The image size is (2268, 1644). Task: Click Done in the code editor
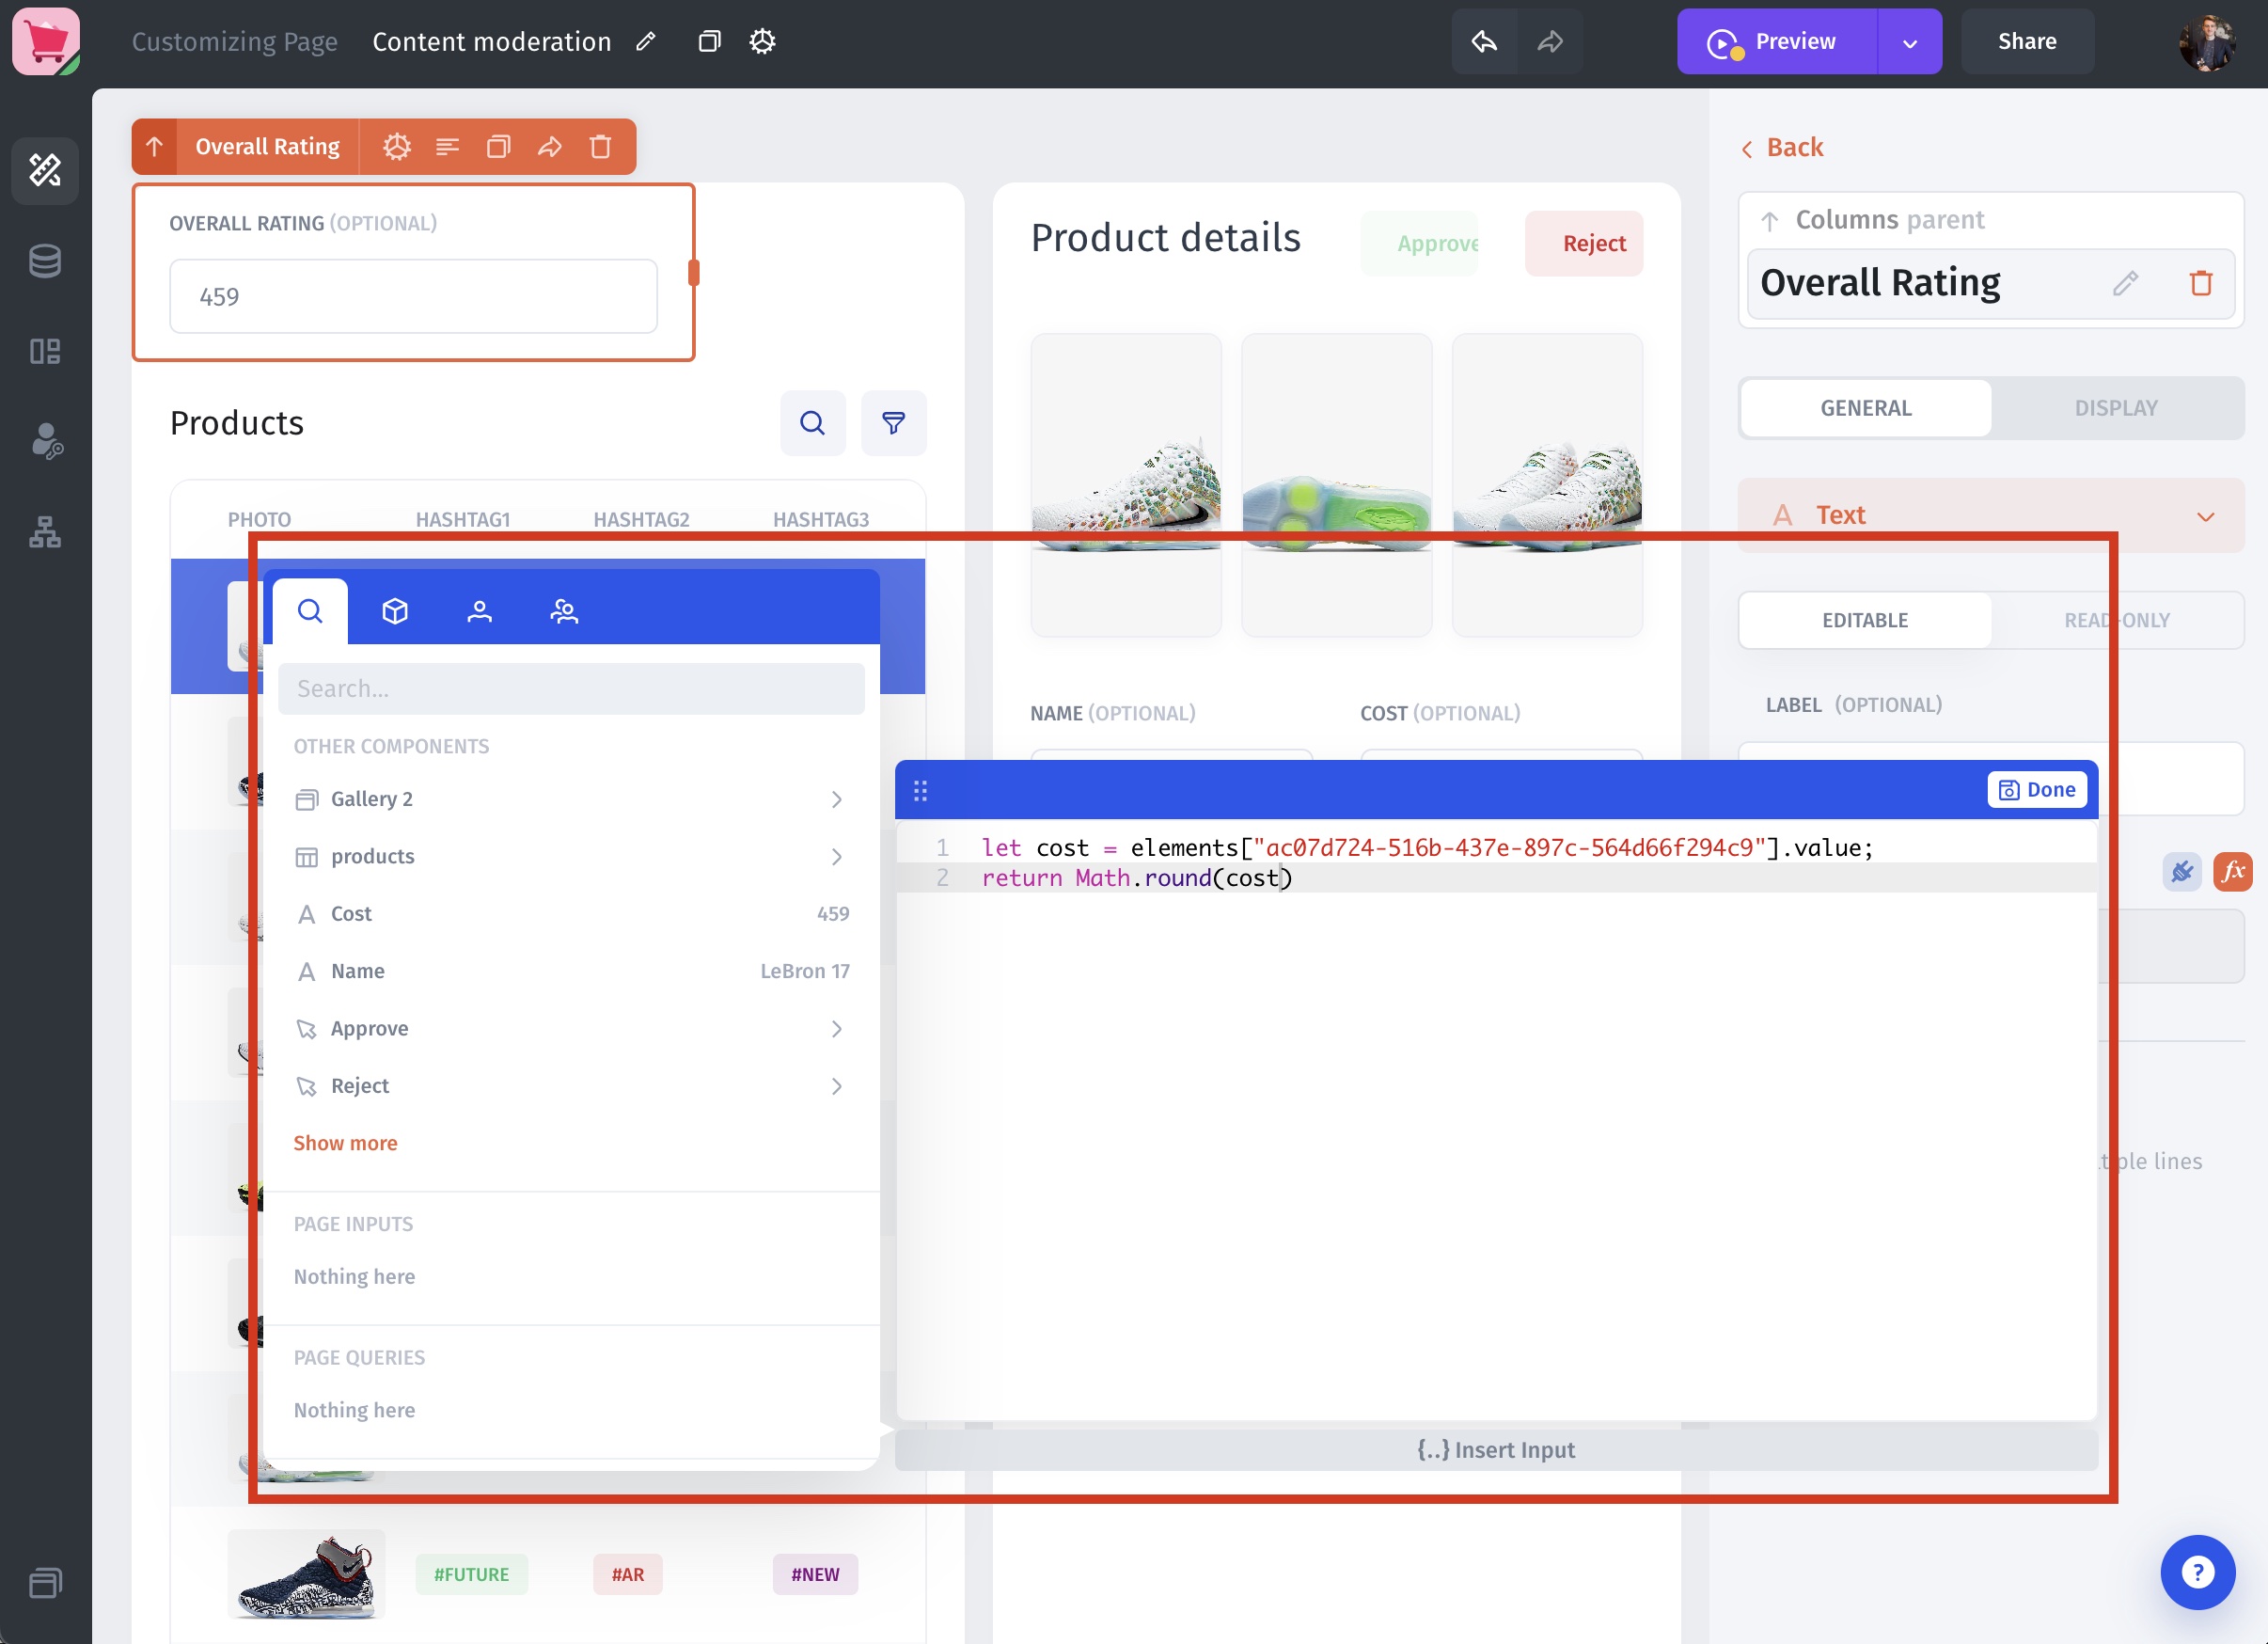(x=2036, y=790)
